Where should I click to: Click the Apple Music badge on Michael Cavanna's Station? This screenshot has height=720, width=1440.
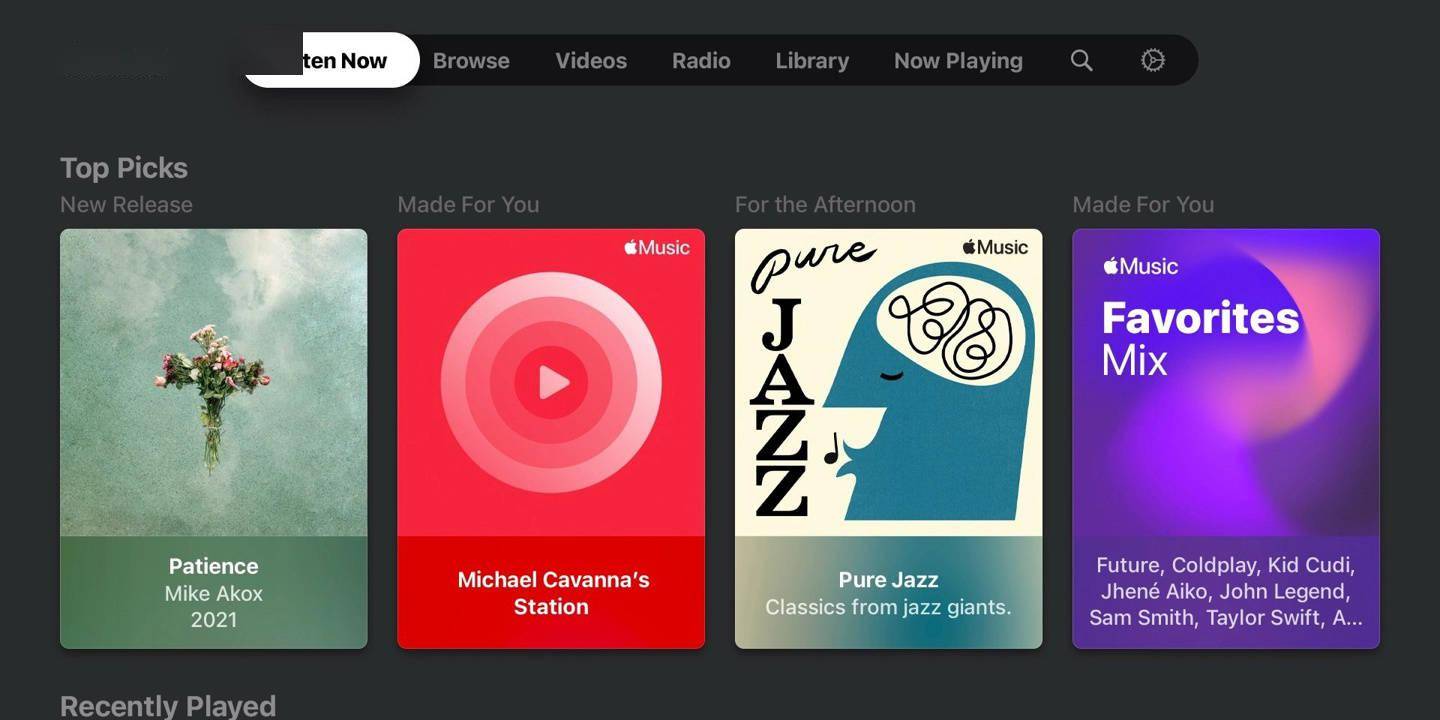[656, 247]
